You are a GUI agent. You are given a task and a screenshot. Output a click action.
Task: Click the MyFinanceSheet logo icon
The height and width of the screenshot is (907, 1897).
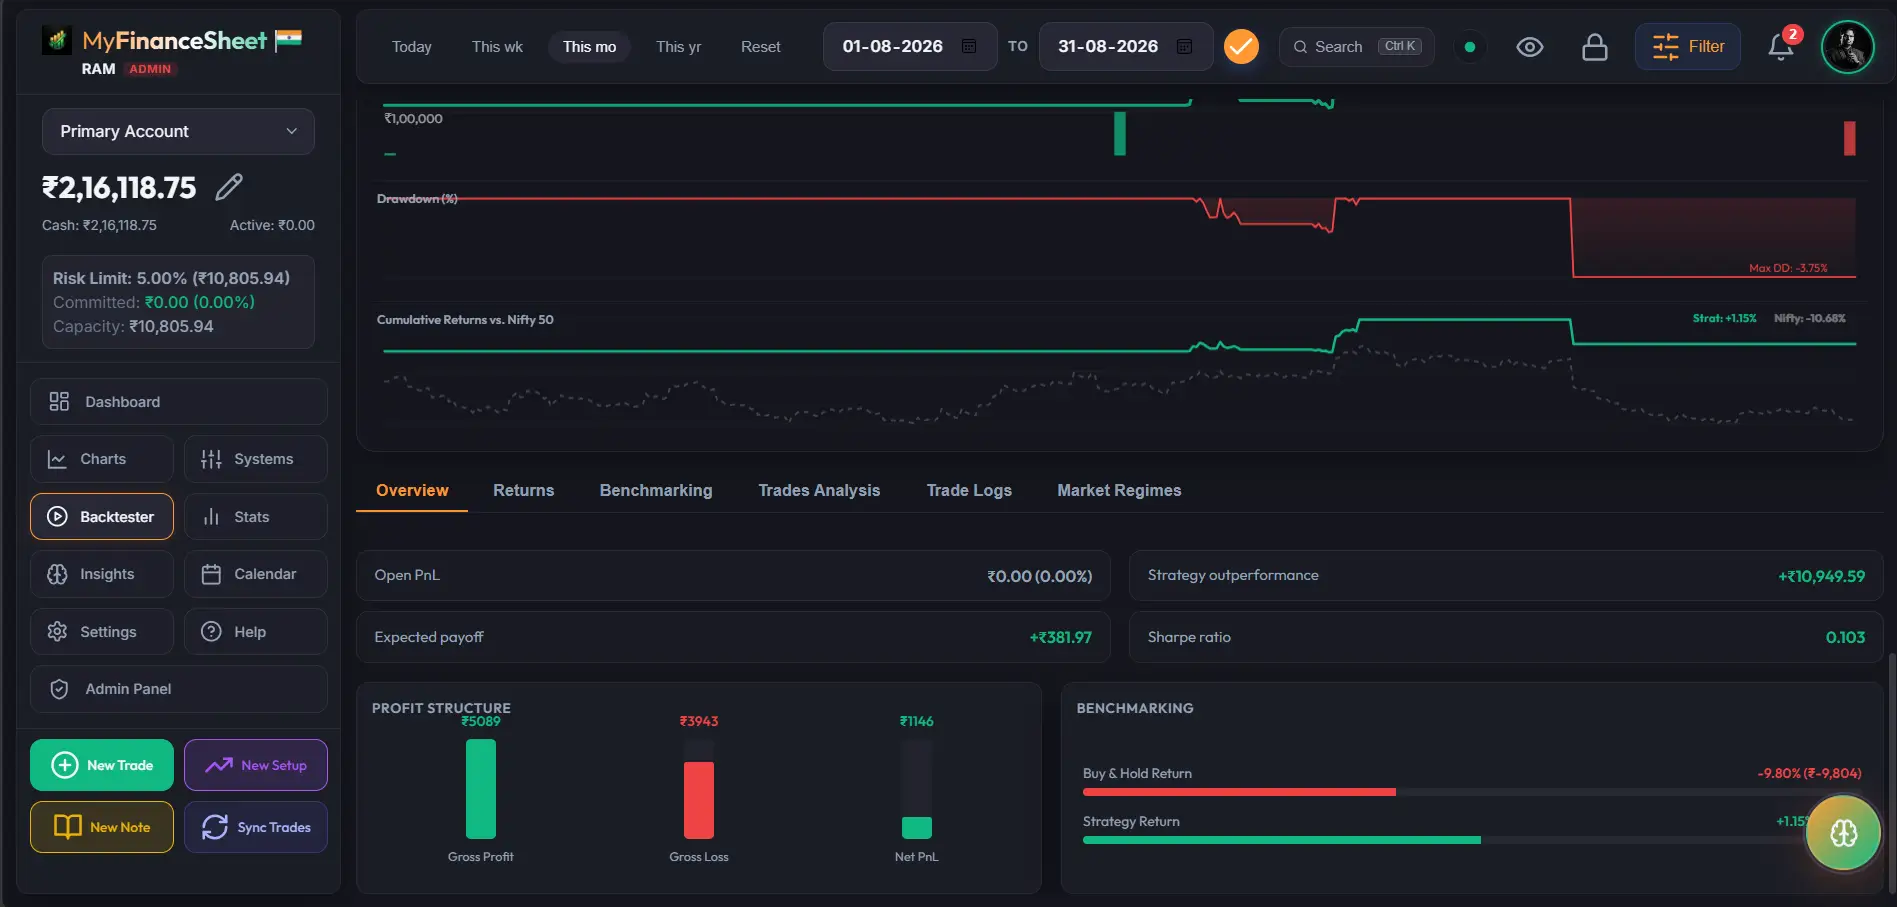tap(56, 40)
